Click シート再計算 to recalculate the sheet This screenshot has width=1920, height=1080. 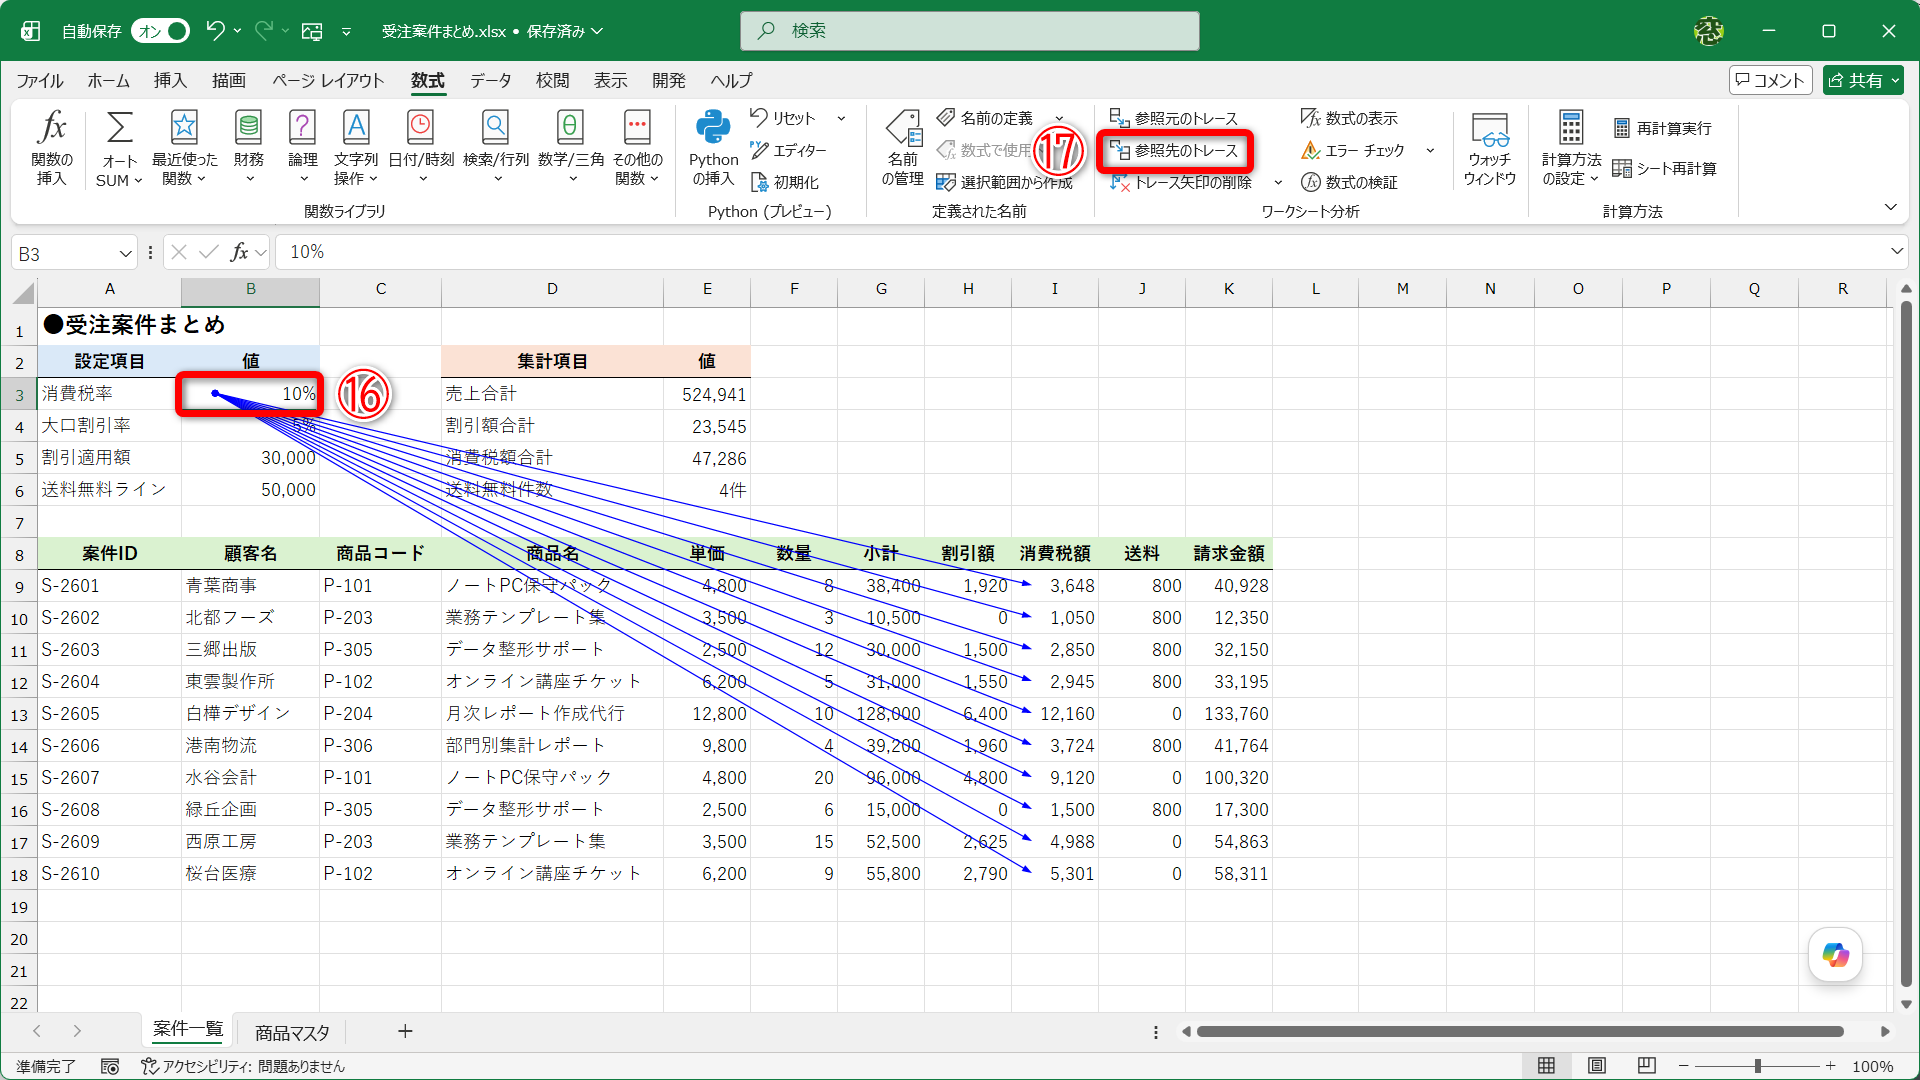click(1665, 168)
